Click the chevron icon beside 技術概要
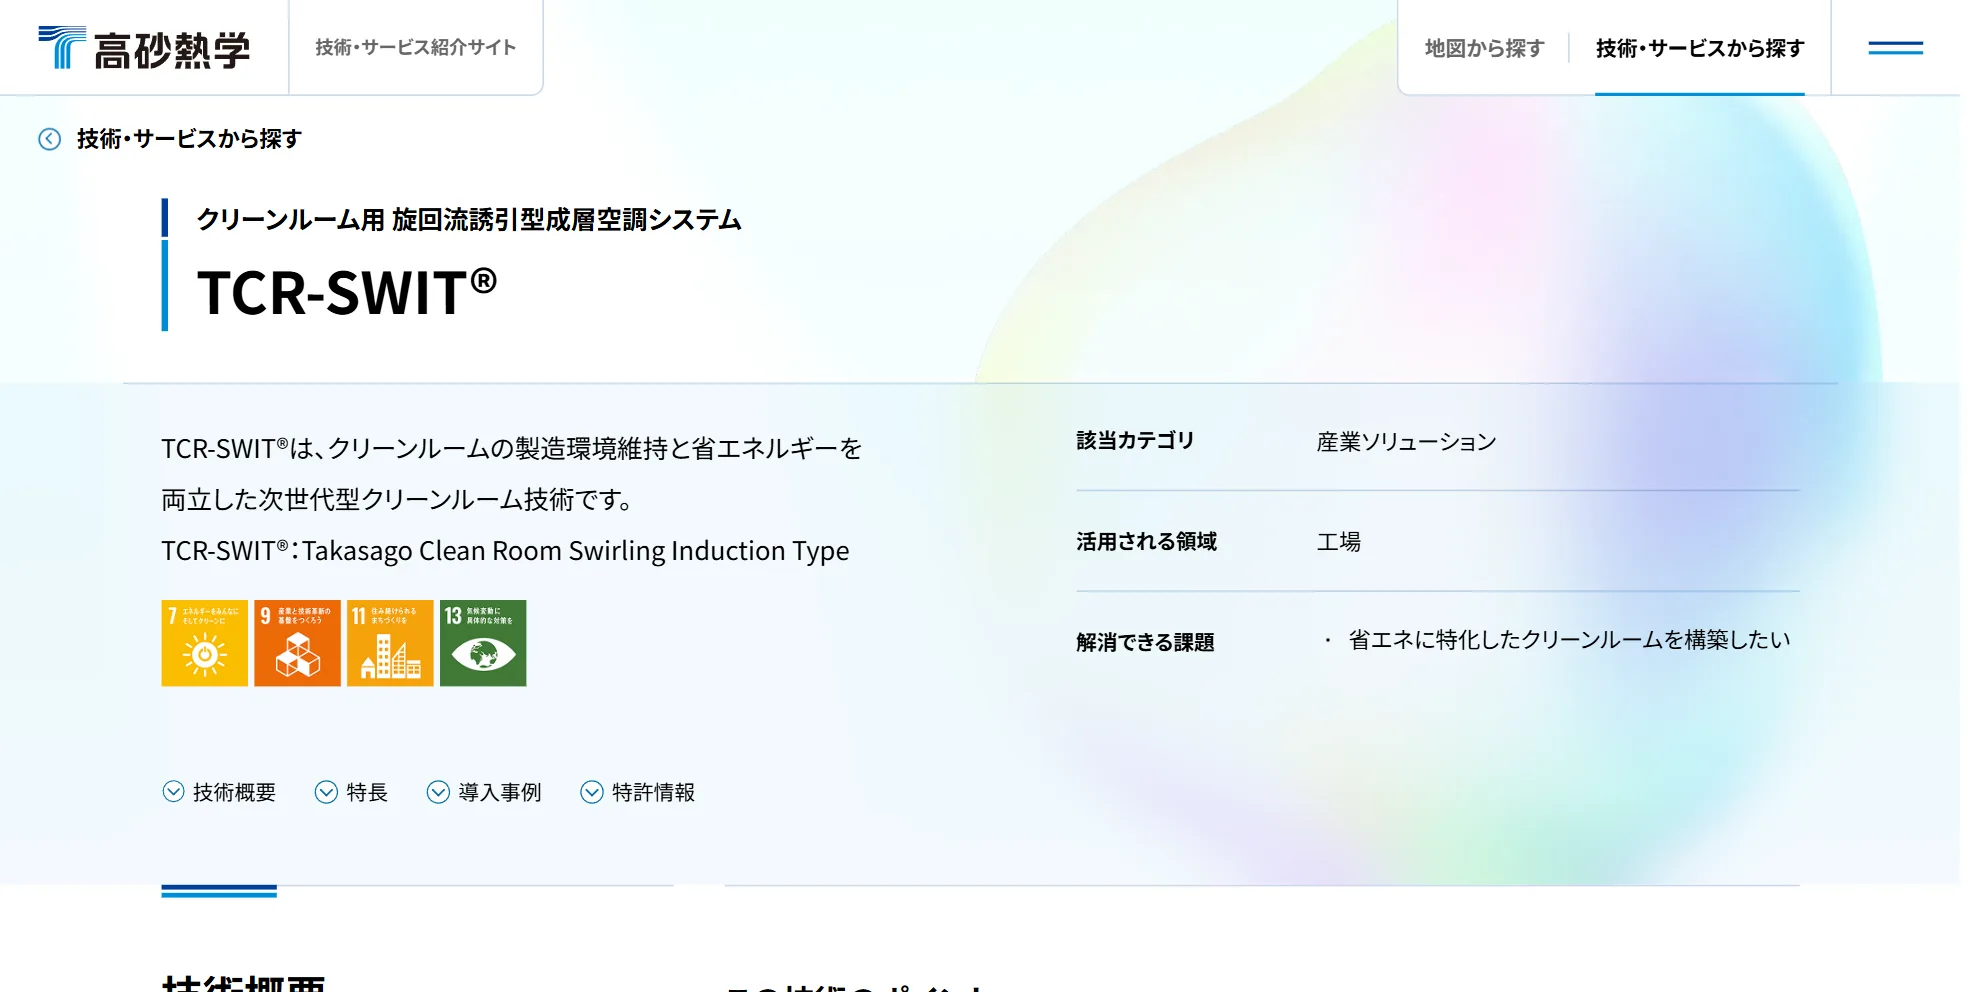The width and height of the screenshot is (1984, 992). [x=173, y=792]
